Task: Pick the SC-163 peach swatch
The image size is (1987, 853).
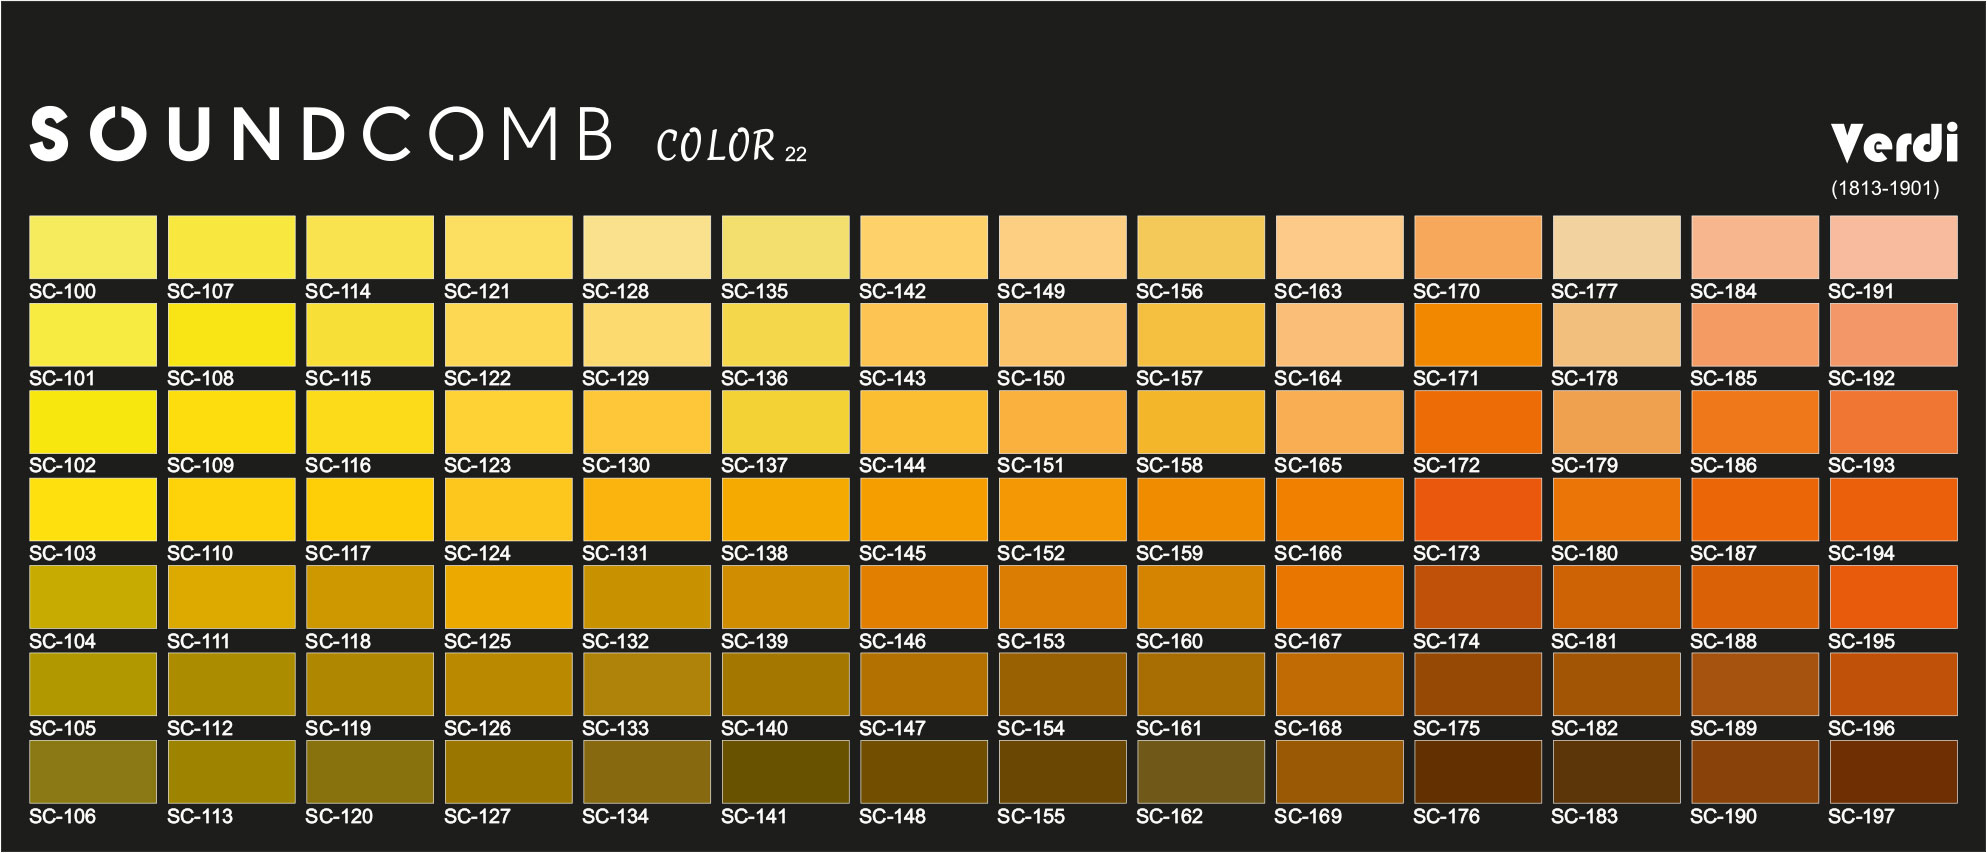Action: click(1339, 247)
